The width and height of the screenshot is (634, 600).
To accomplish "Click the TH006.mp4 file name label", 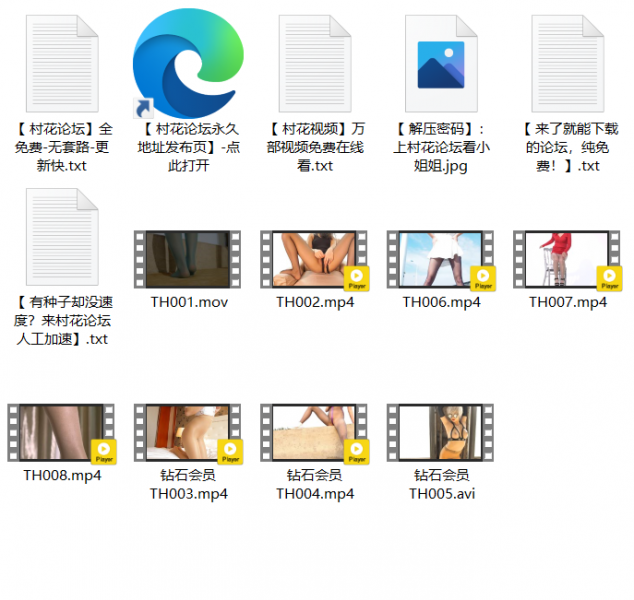I will point(440,302).
